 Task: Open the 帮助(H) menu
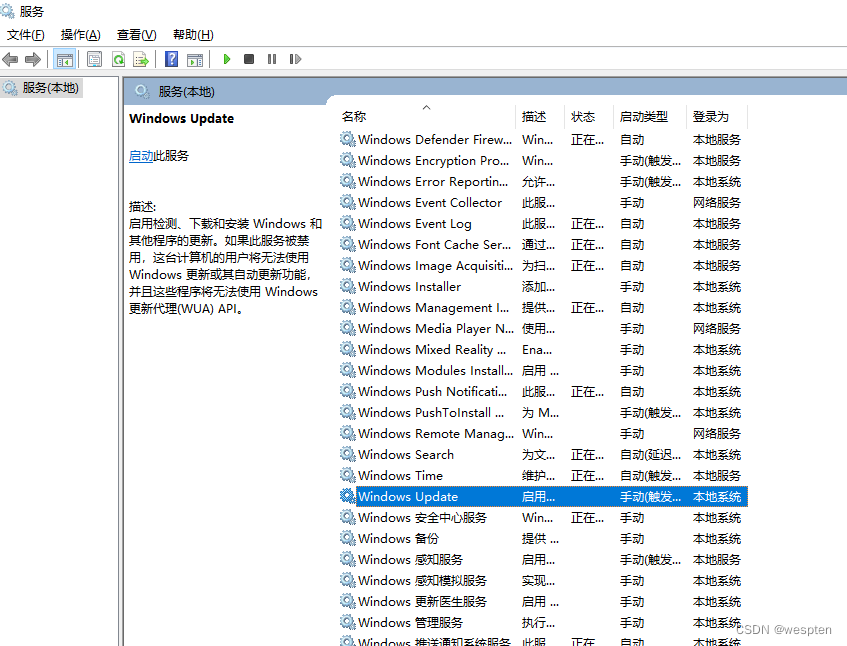point(193,35)
